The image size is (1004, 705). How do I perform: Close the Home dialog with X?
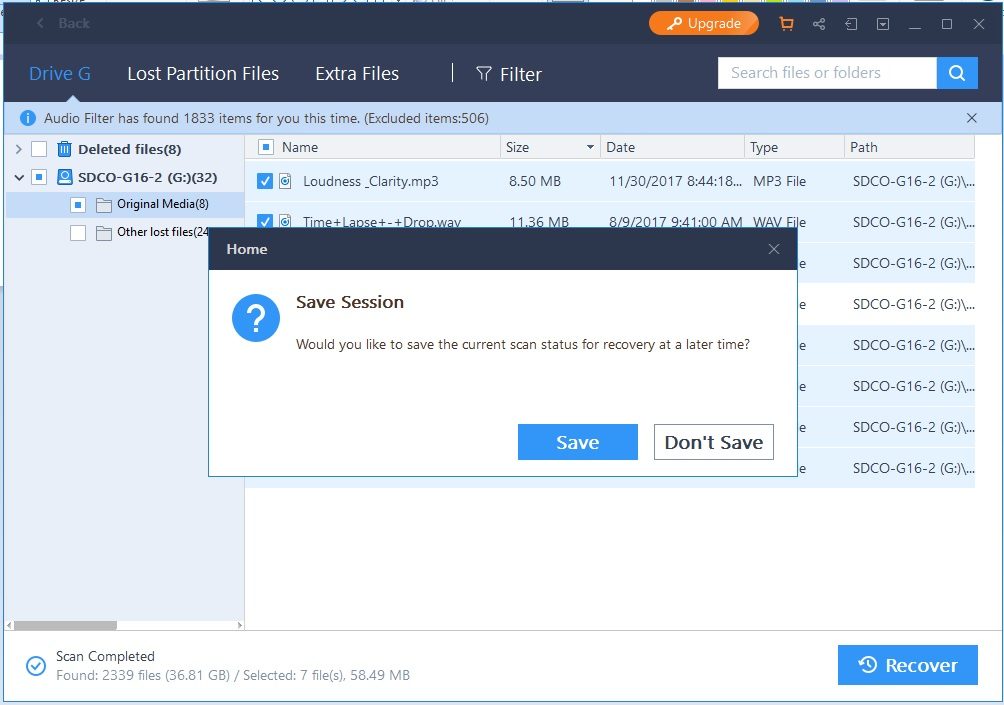[773, 249]
